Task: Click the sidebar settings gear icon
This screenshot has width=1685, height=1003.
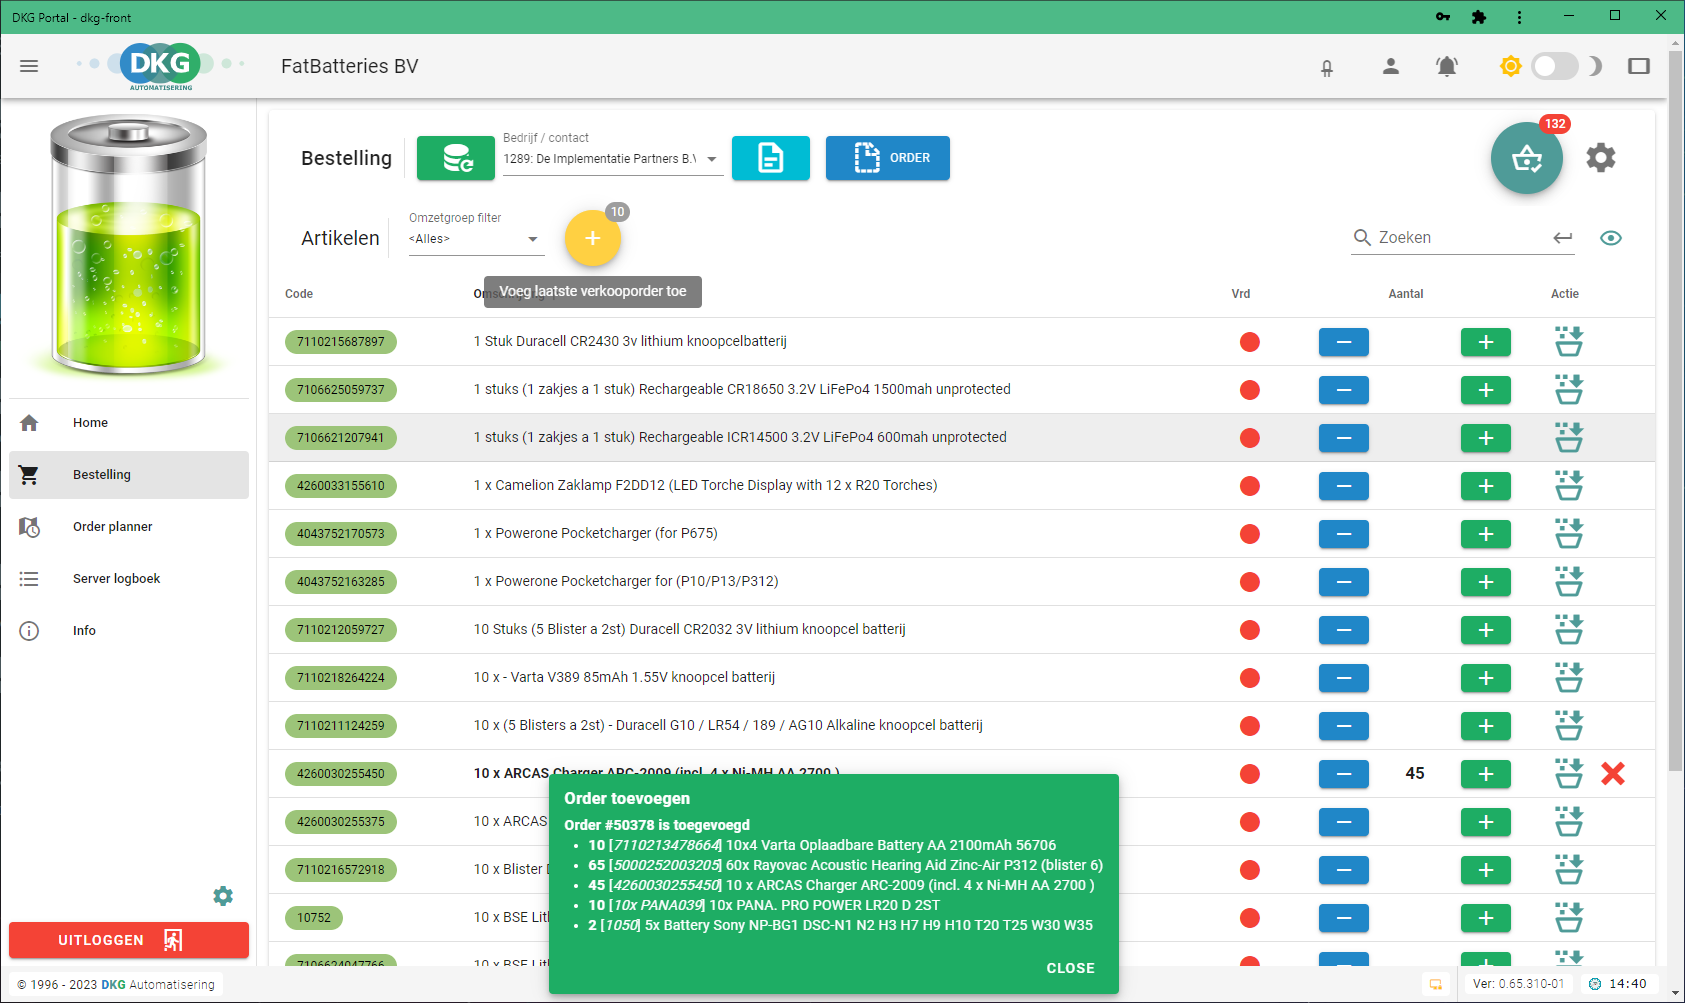Action: point(223,896)
